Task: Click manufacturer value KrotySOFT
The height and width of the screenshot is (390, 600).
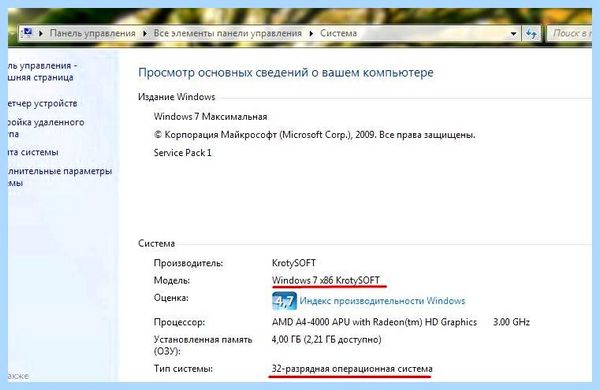Action: (293, 263)
